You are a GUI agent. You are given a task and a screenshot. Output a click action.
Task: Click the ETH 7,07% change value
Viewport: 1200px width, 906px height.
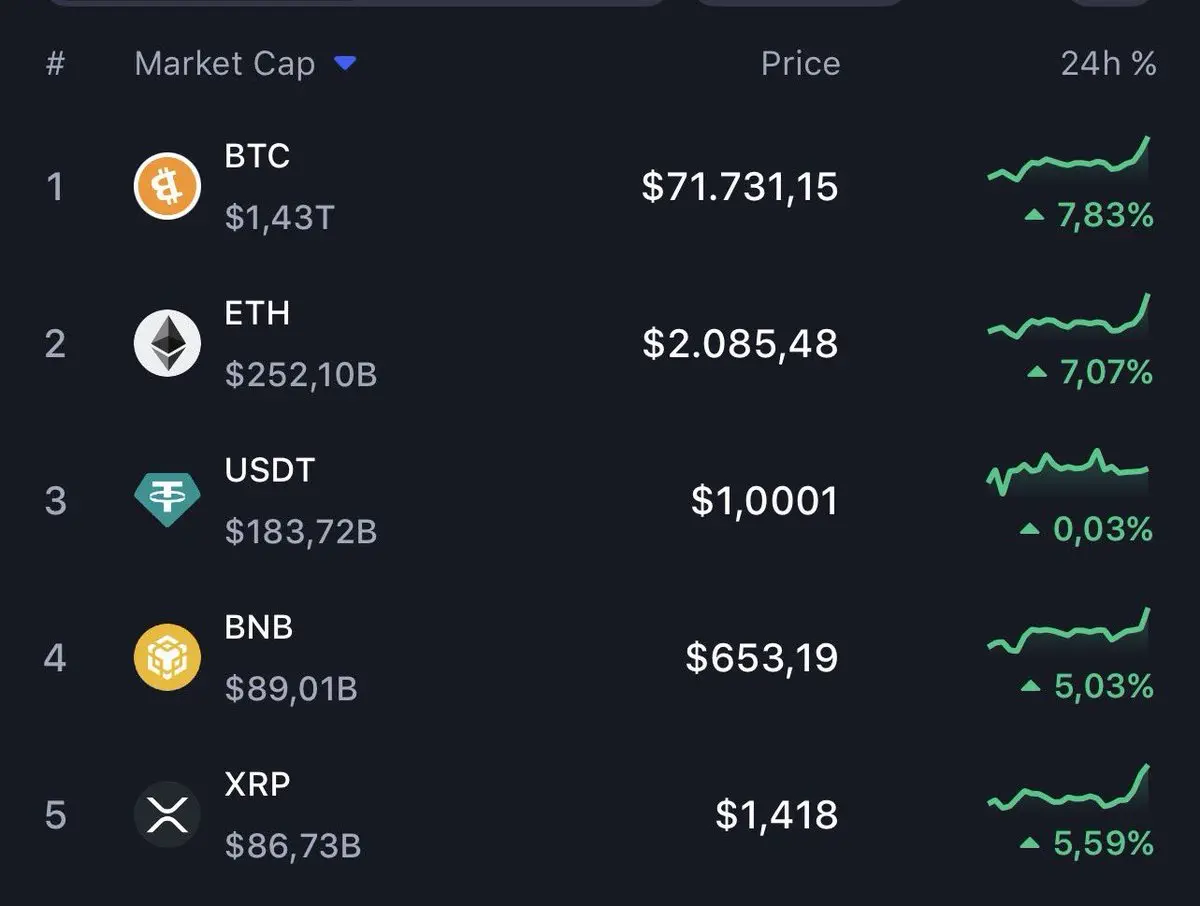(x=1104, y=373)
